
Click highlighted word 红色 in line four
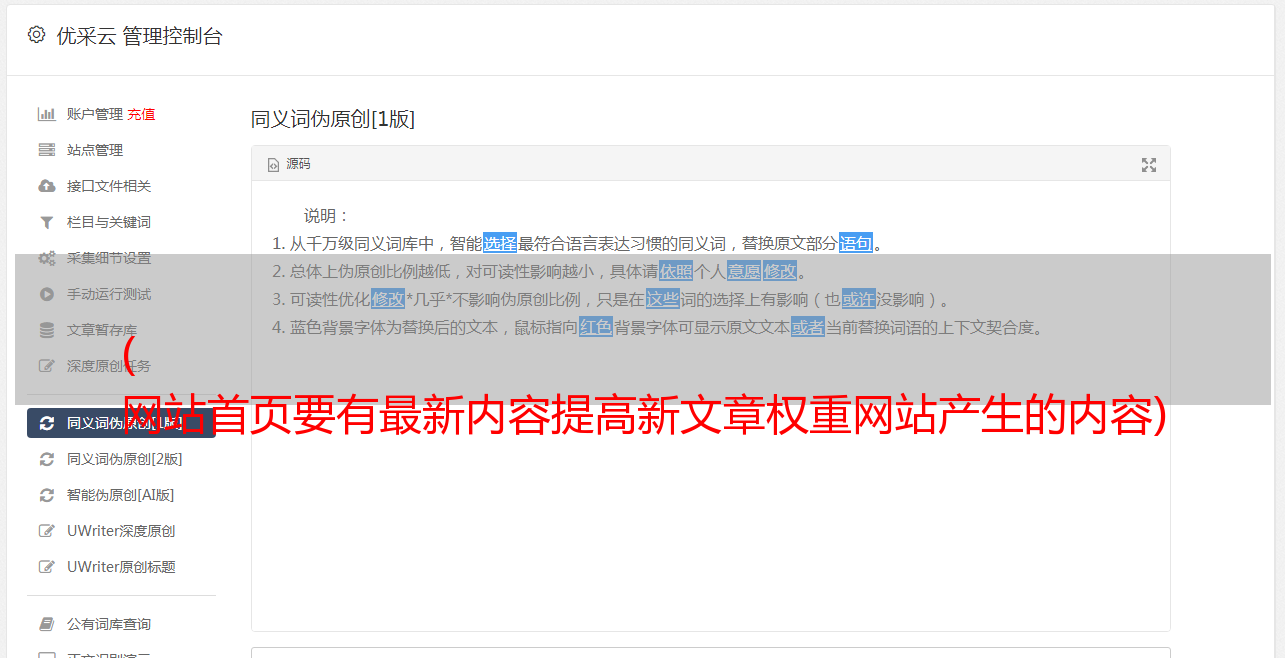click(596, 327)
